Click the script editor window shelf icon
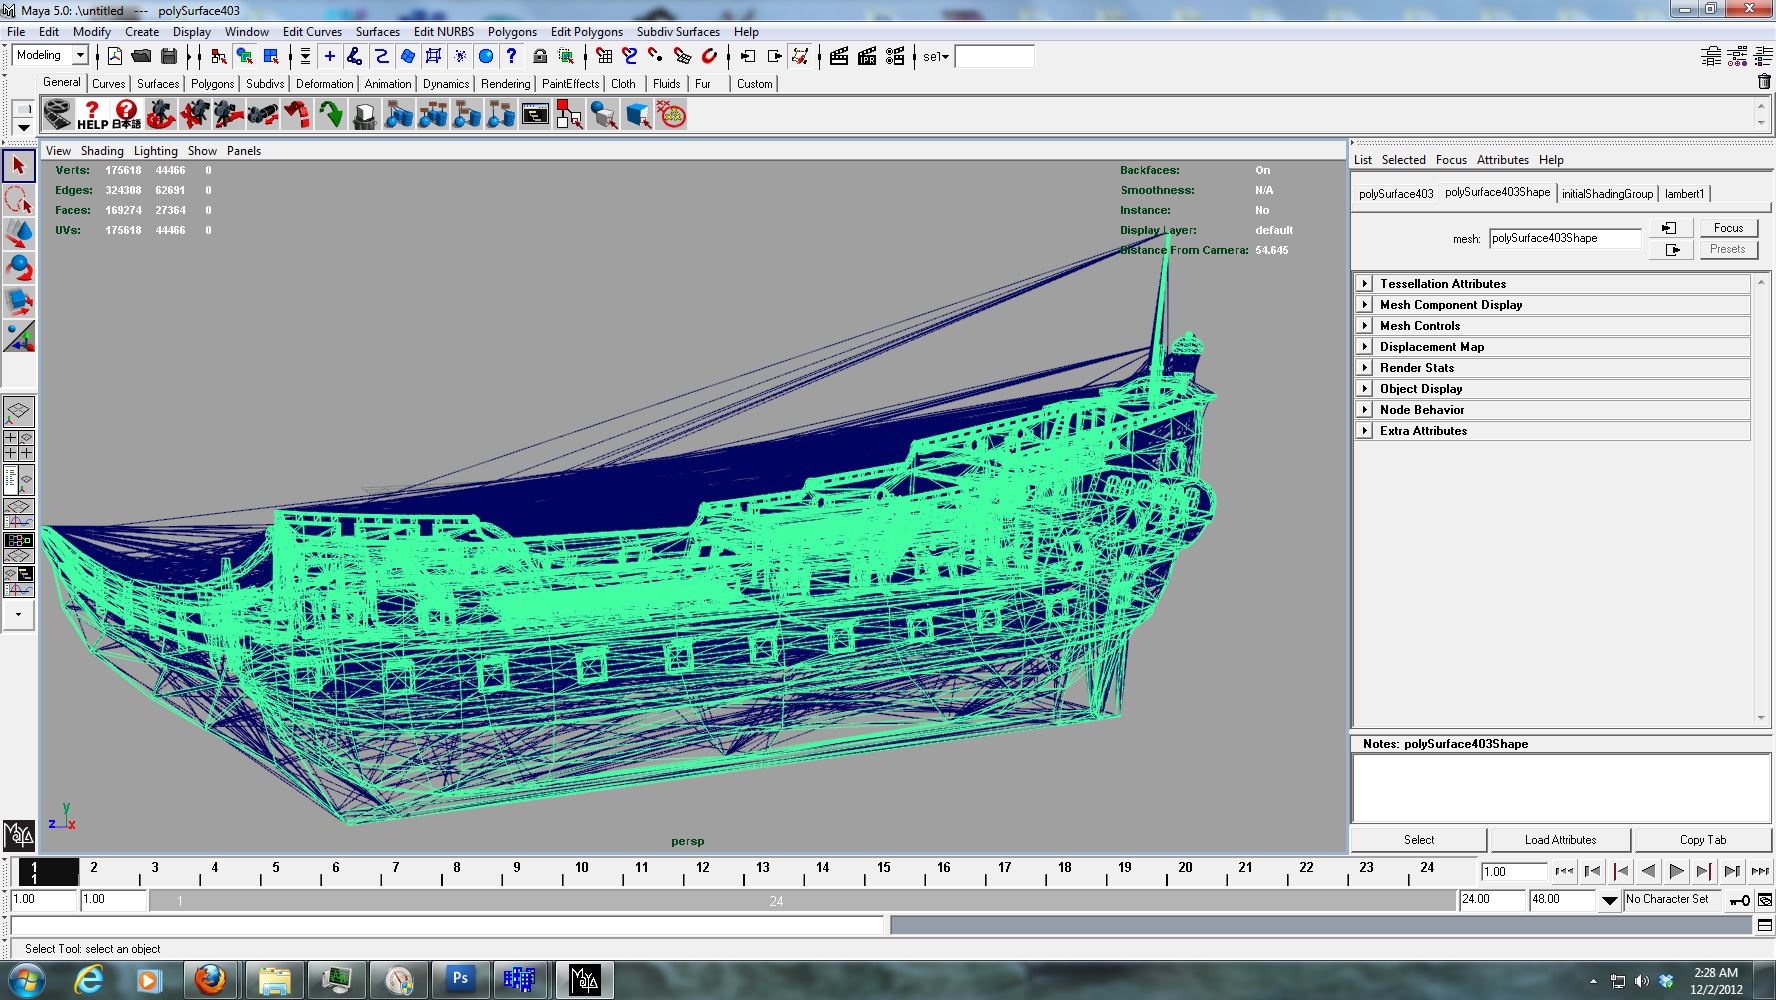Image resolution: width=1776 pixels, height=1000 pixels. tap(535, 115)
